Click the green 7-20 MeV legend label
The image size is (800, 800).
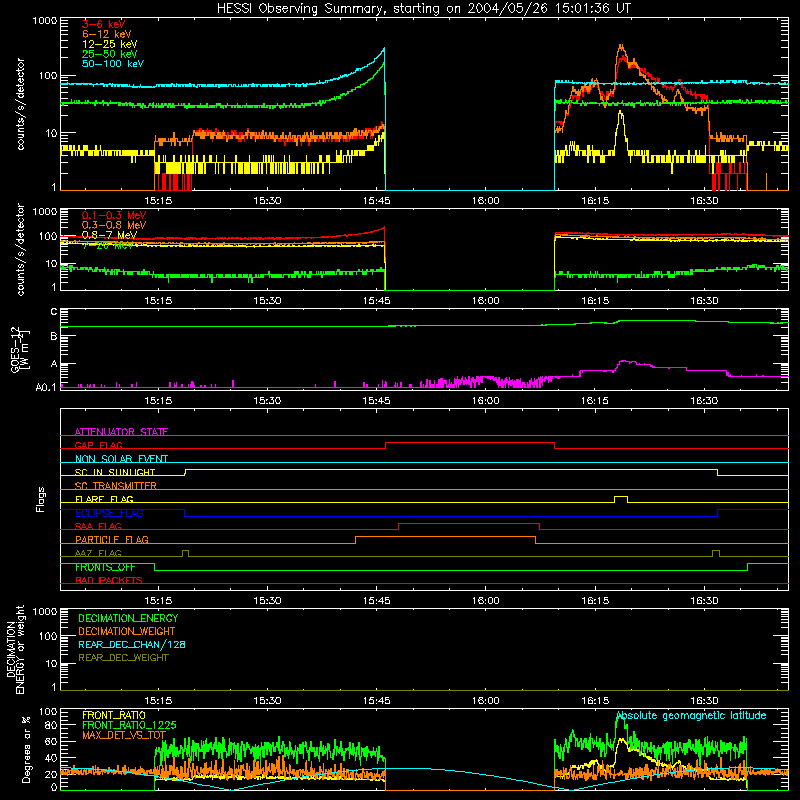click(108, 245)
